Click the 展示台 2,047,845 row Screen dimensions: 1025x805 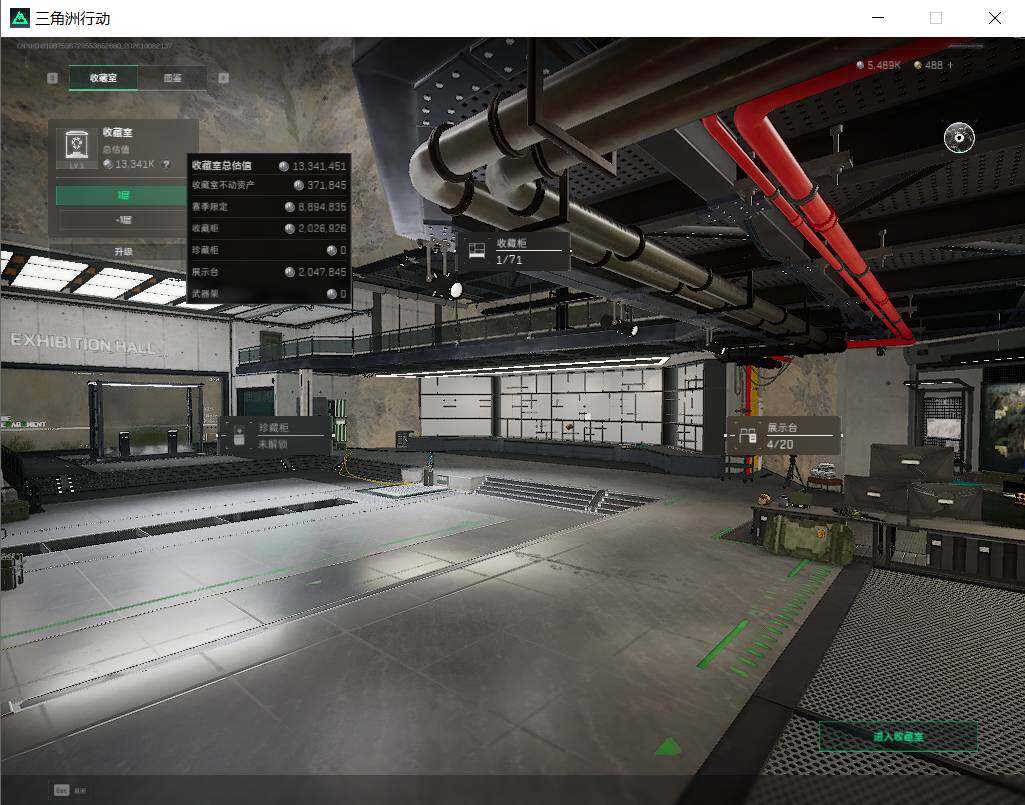269,272
